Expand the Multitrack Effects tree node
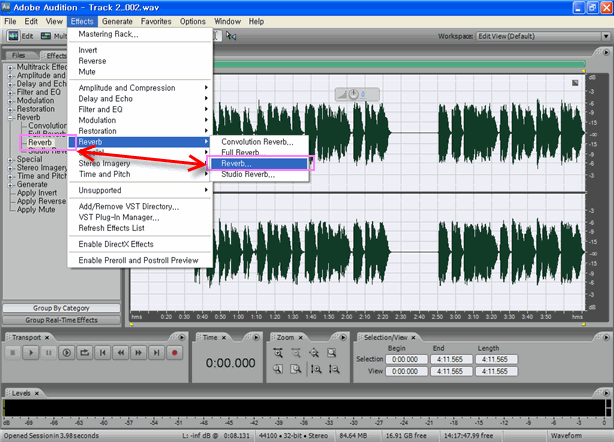The image size is (614, 442). [x=11, y=67]
